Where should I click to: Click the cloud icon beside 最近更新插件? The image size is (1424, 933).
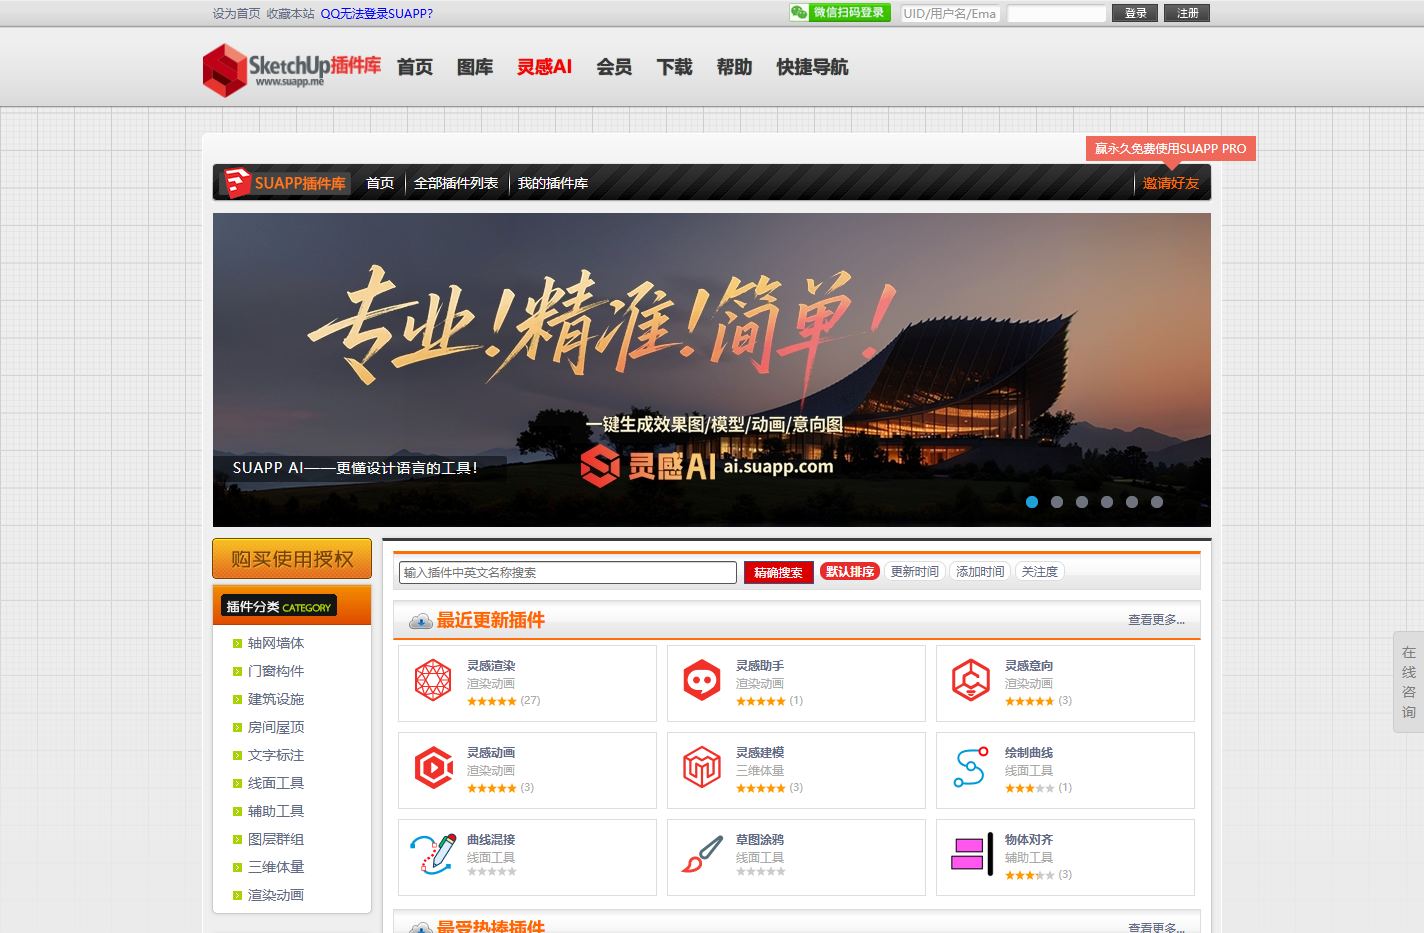point(420,621)
